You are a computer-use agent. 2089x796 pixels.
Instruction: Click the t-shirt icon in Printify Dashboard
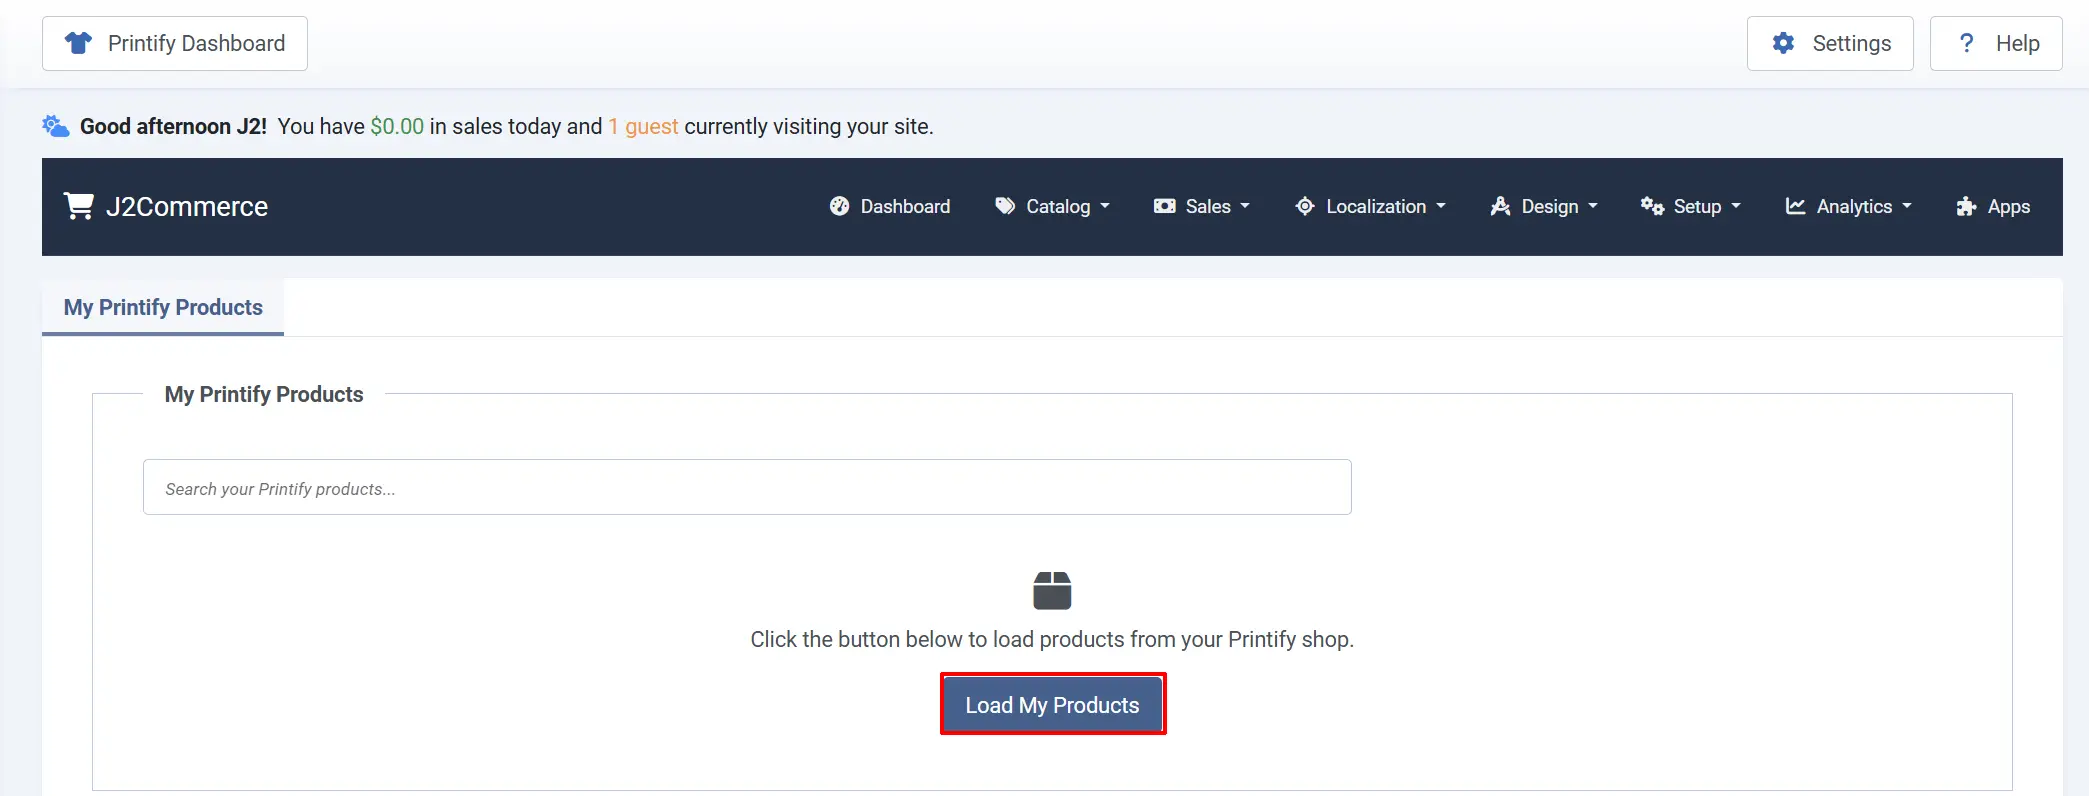pyautogui.click(x=78, y=43)
